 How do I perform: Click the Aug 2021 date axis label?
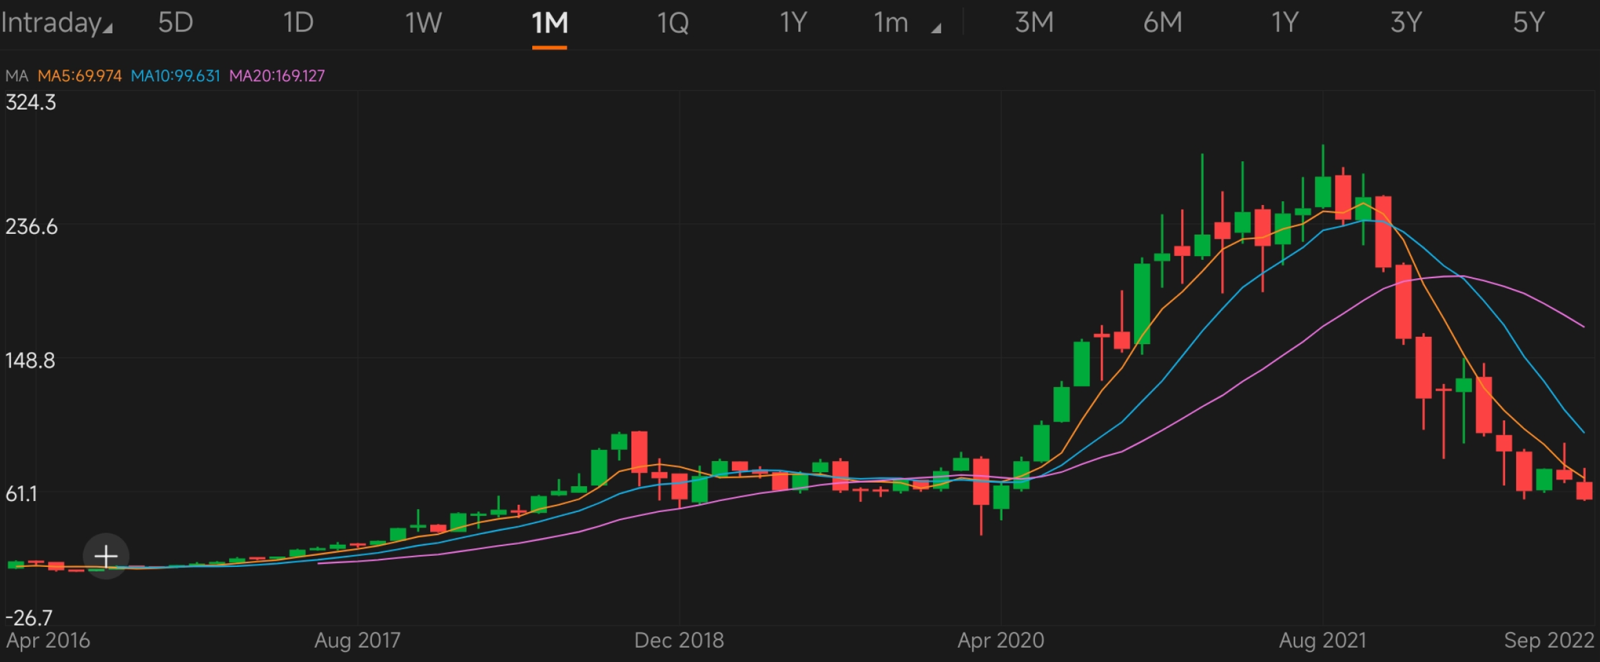(x=1322, y=640)
